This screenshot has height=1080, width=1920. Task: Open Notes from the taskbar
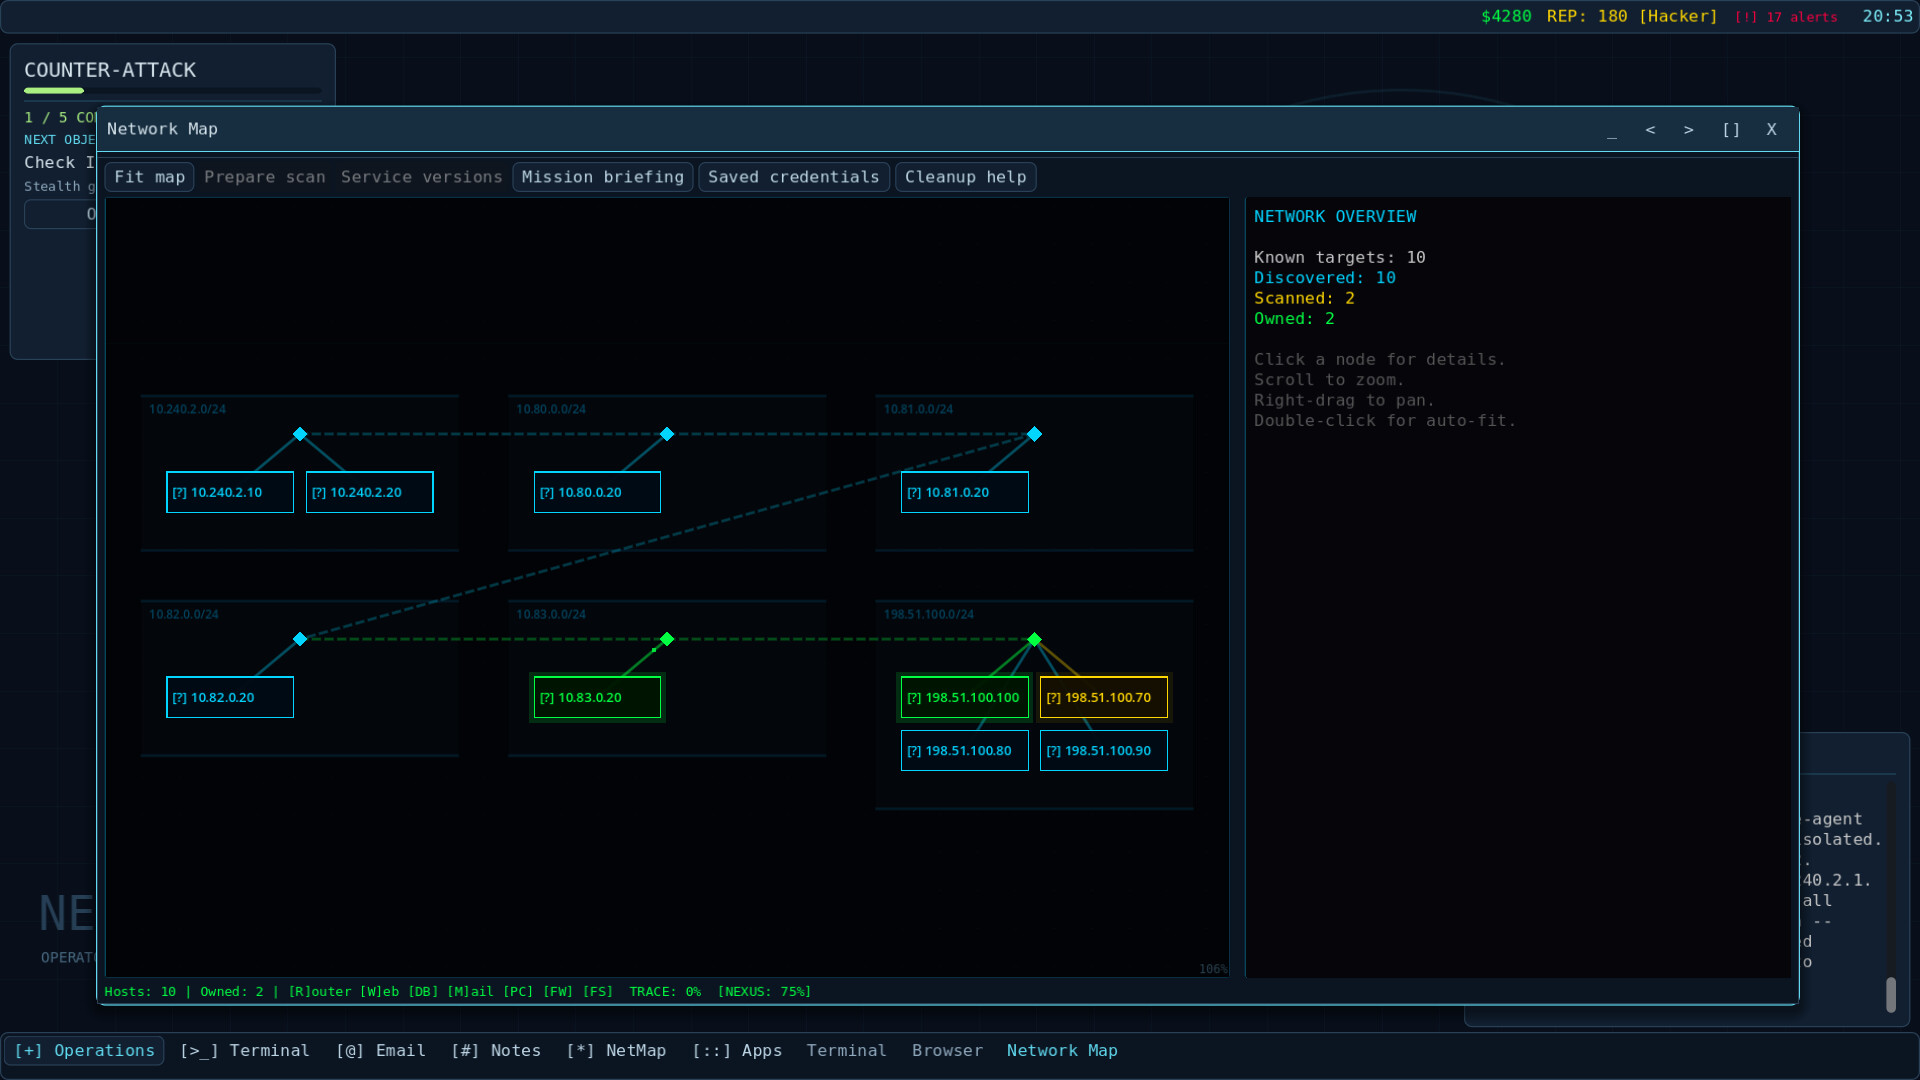coord(496,1050)
